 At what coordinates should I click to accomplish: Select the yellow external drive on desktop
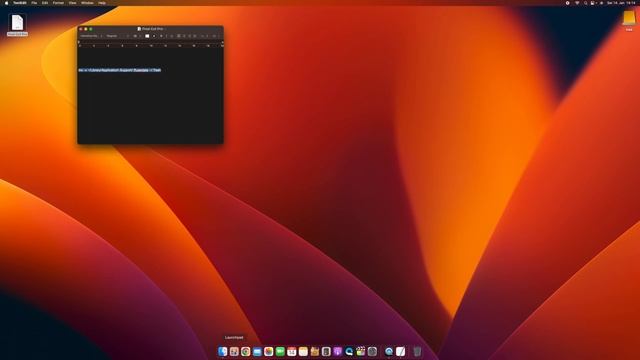click(629, 18)
